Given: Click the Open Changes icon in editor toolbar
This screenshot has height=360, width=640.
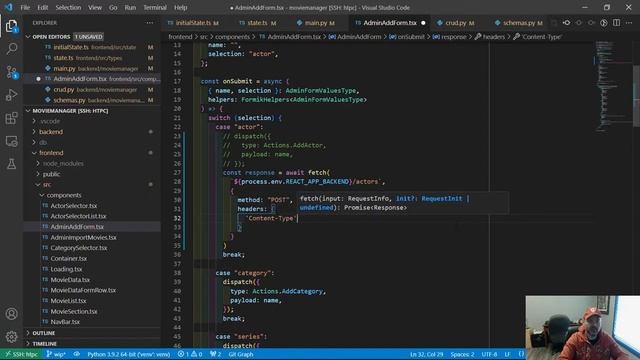Looking at the screenshot, I should [x=567, y=23].
